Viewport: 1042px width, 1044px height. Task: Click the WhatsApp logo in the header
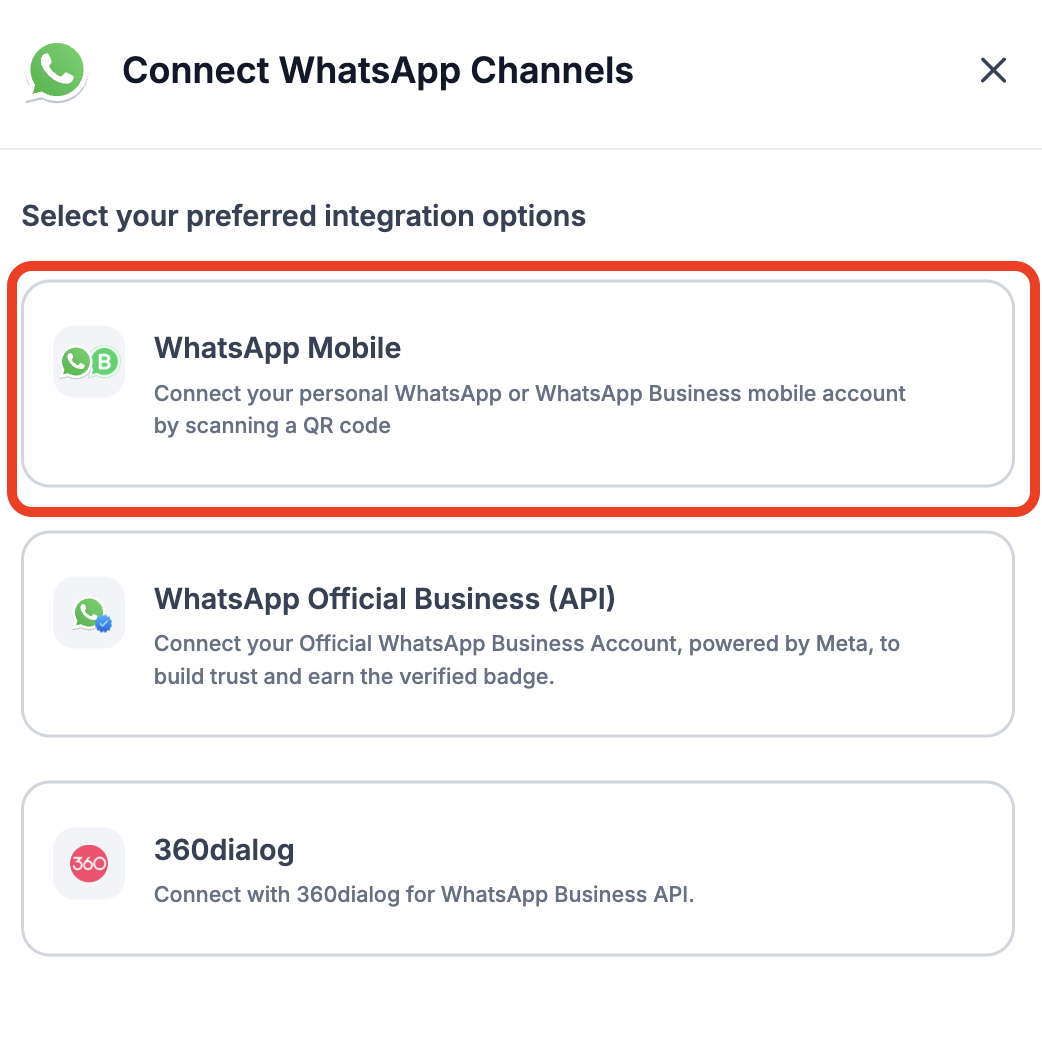57,71
